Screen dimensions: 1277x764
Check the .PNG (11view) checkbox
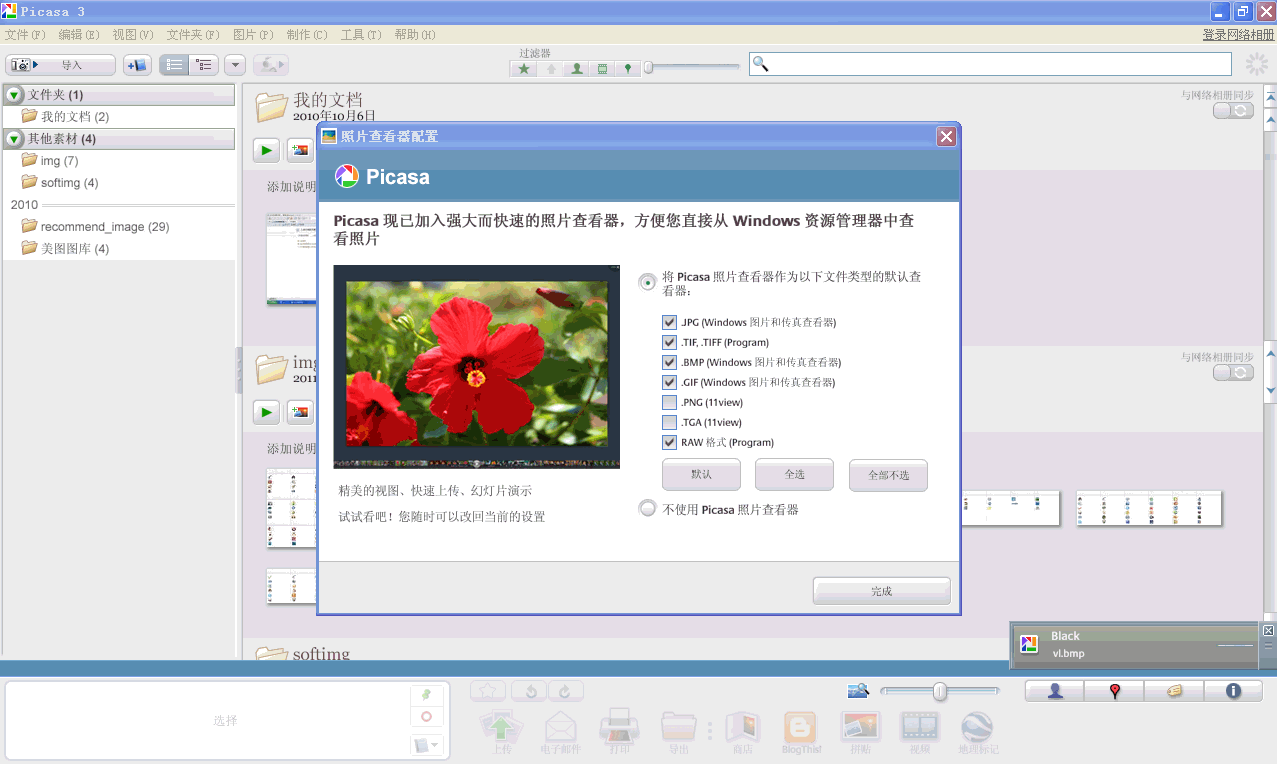pos(670,402)
